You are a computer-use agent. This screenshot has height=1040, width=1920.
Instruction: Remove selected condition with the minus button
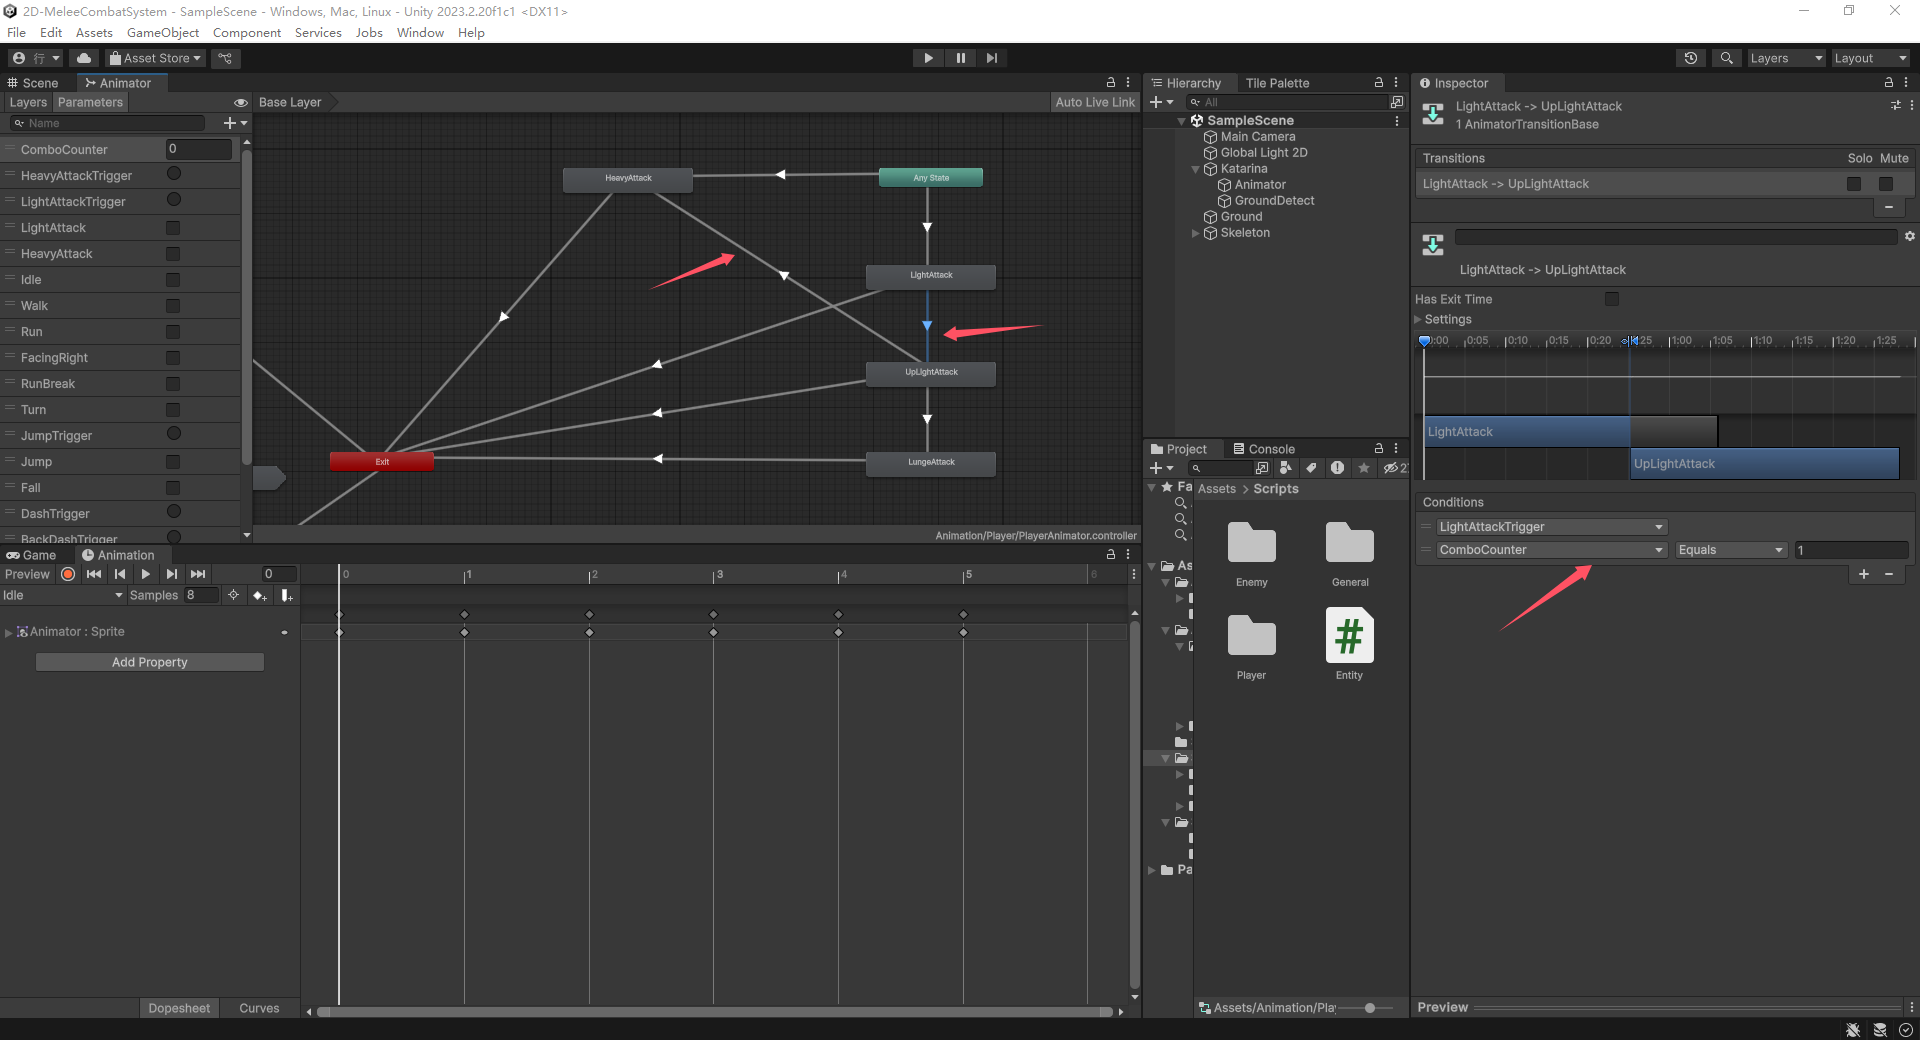coord(1889,574)
